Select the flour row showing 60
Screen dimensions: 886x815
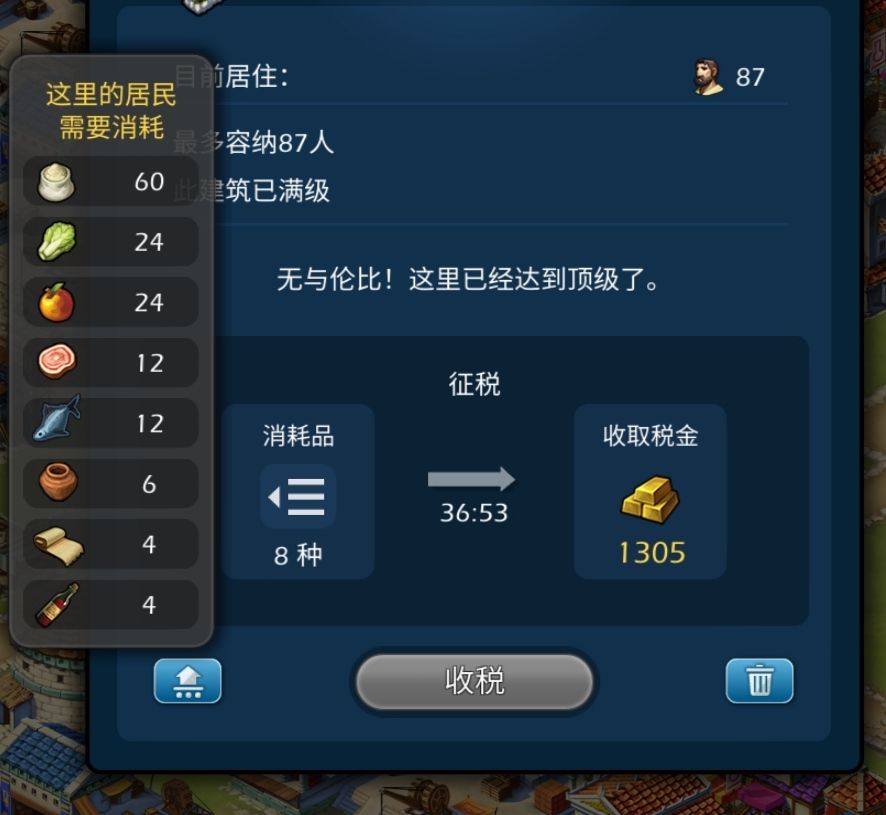(111, 181)
